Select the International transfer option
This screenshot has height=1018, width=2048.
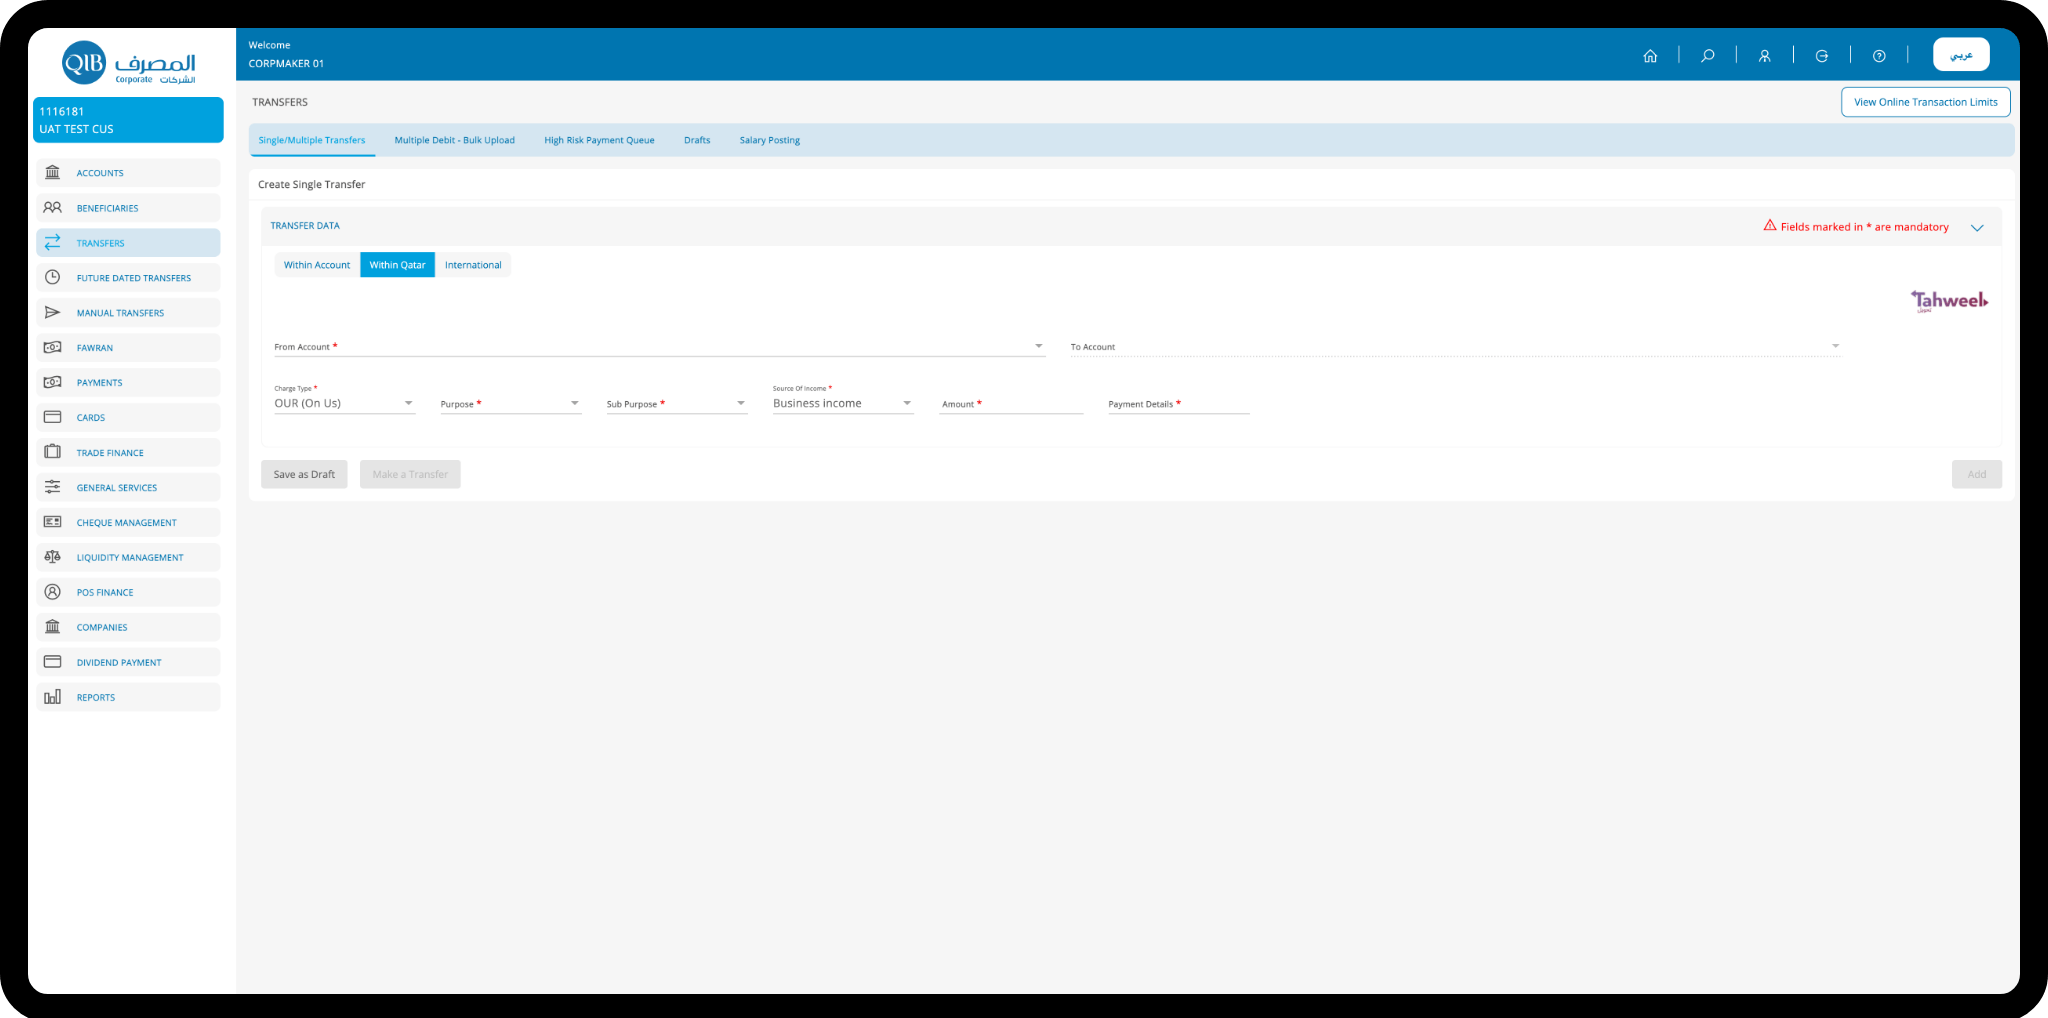pos(473,265)
